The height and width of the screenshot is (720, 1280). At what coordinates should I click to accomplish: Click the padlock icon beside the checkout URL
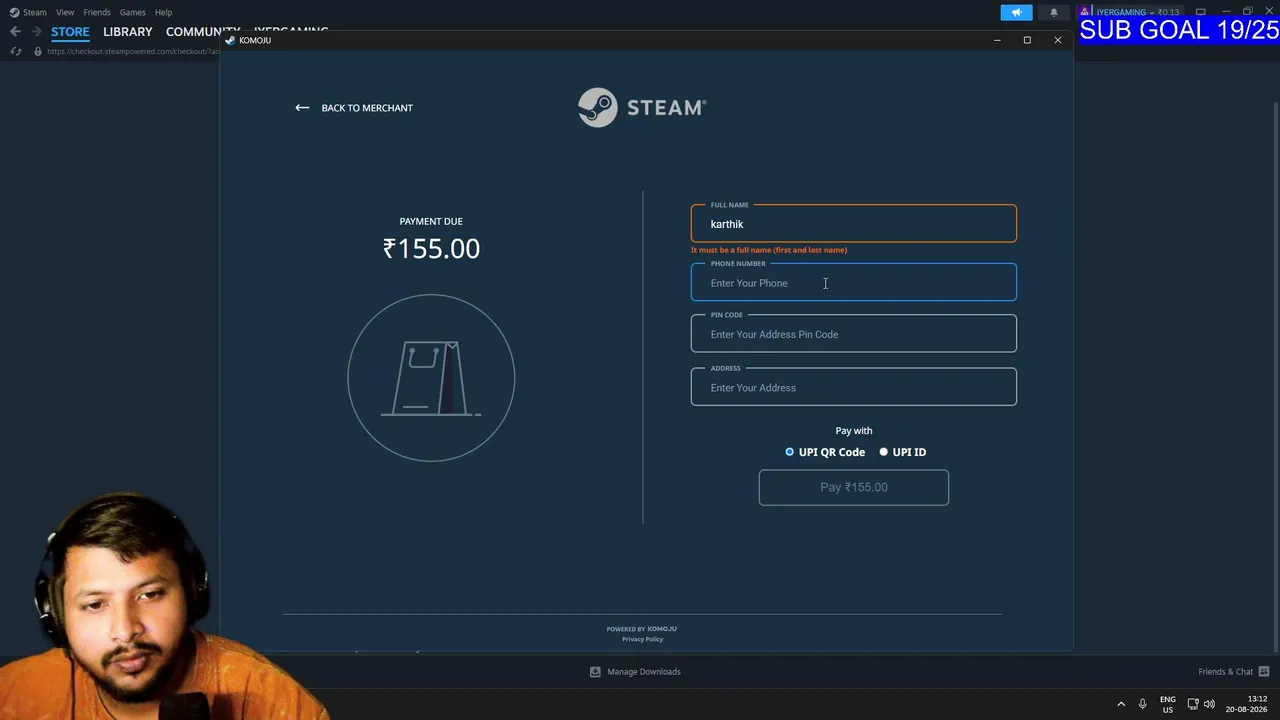pos(38,51)
